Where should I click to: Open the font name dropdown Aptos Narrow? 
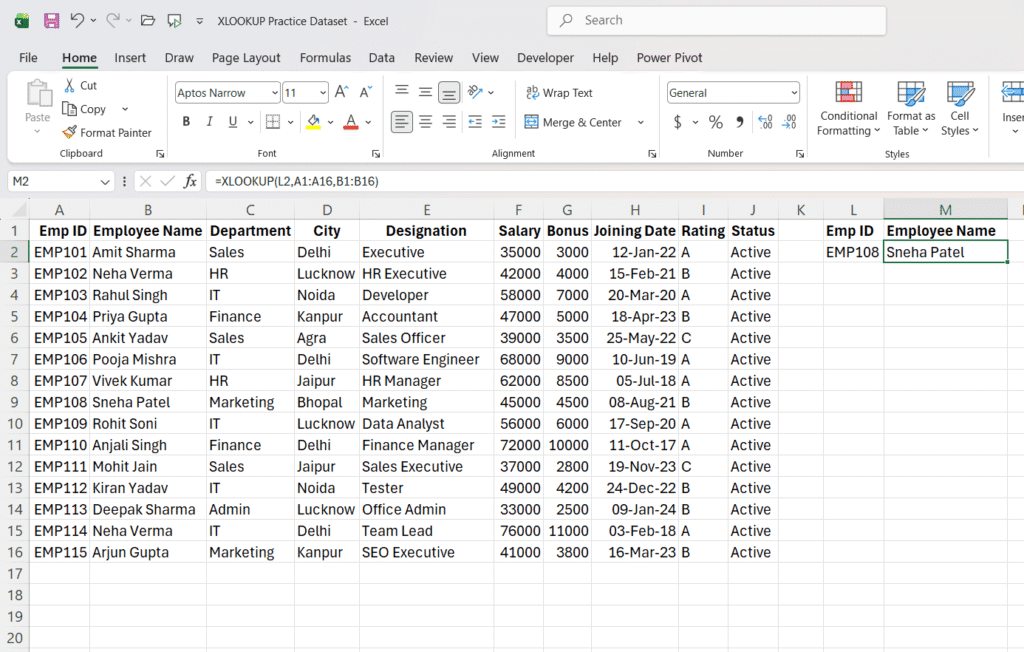(x=274, y=93)
